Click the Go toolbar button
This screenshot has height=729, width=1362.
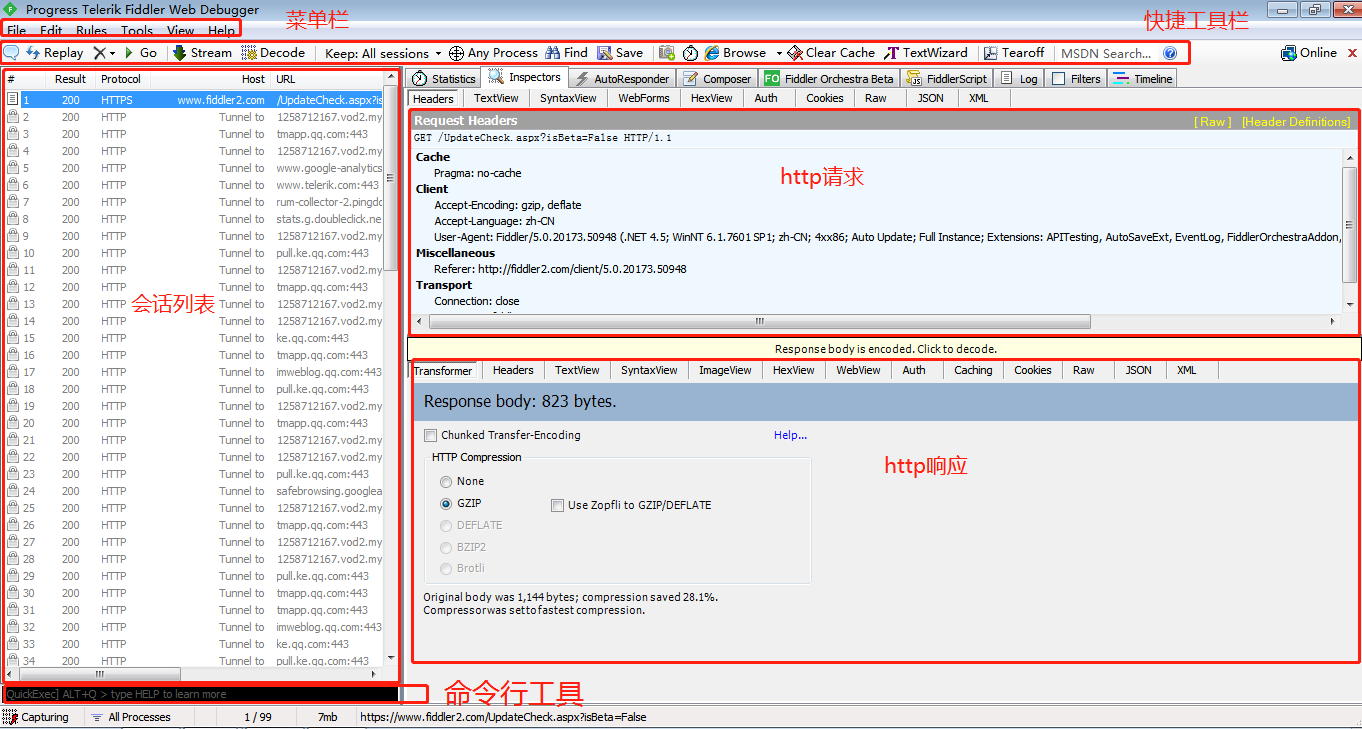tap(140, 53)
